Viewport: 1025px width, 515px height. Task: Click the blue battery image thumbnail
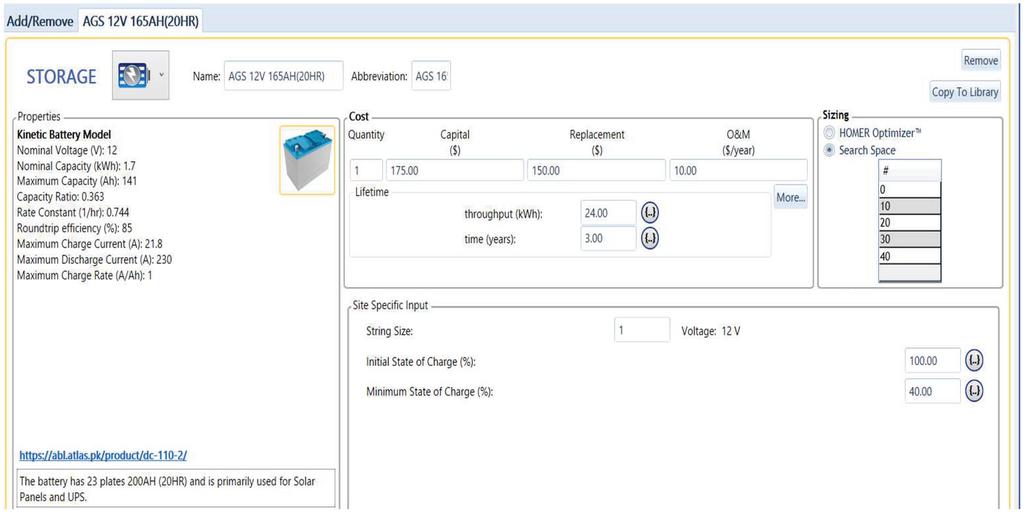tap(306, 160)
